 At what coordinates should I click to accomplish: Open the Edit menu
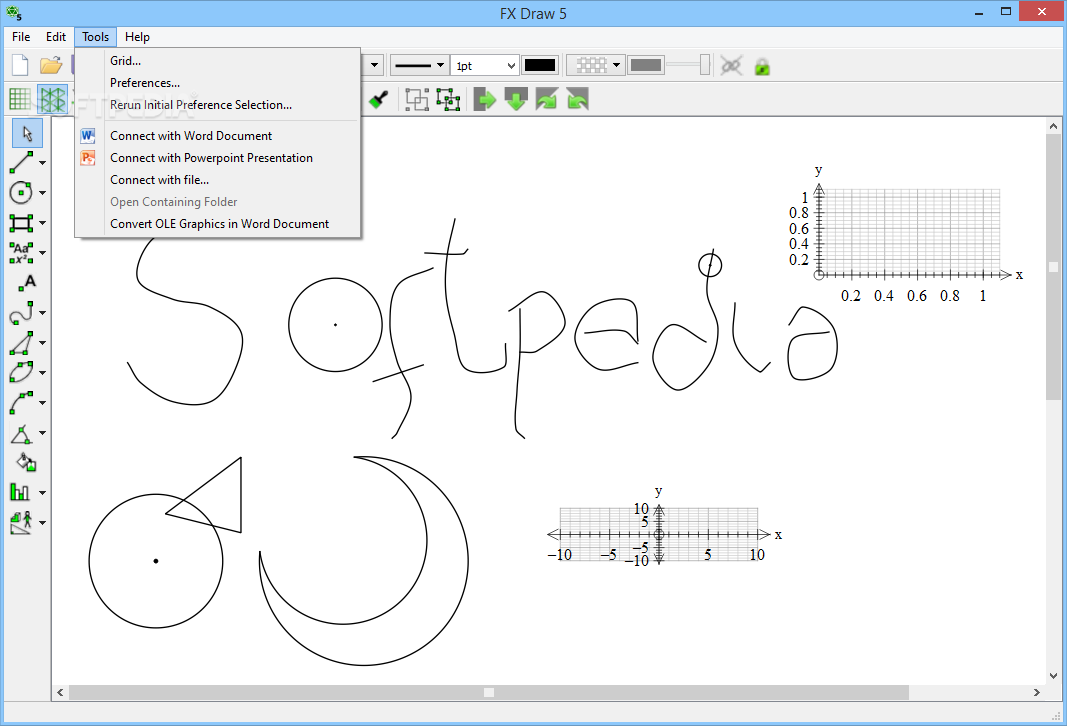coord(56,37)
